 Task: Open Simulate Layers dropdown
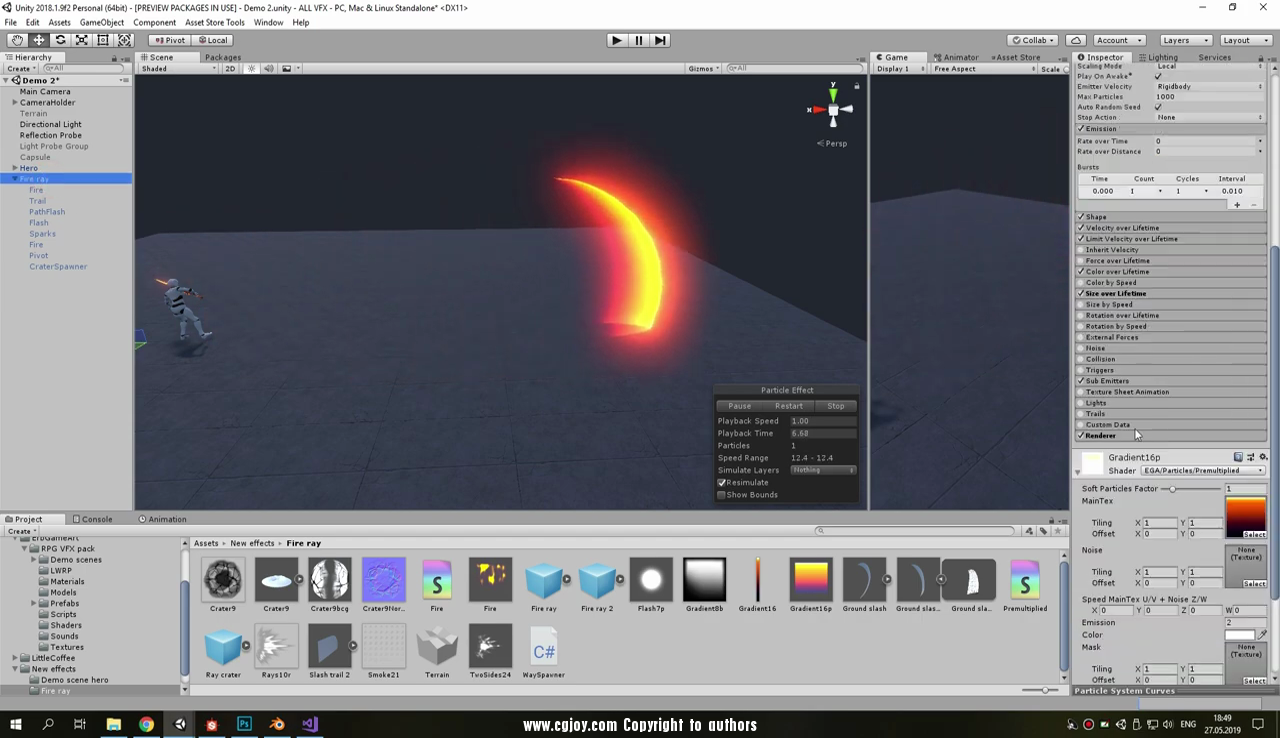(x=823, y=470)
